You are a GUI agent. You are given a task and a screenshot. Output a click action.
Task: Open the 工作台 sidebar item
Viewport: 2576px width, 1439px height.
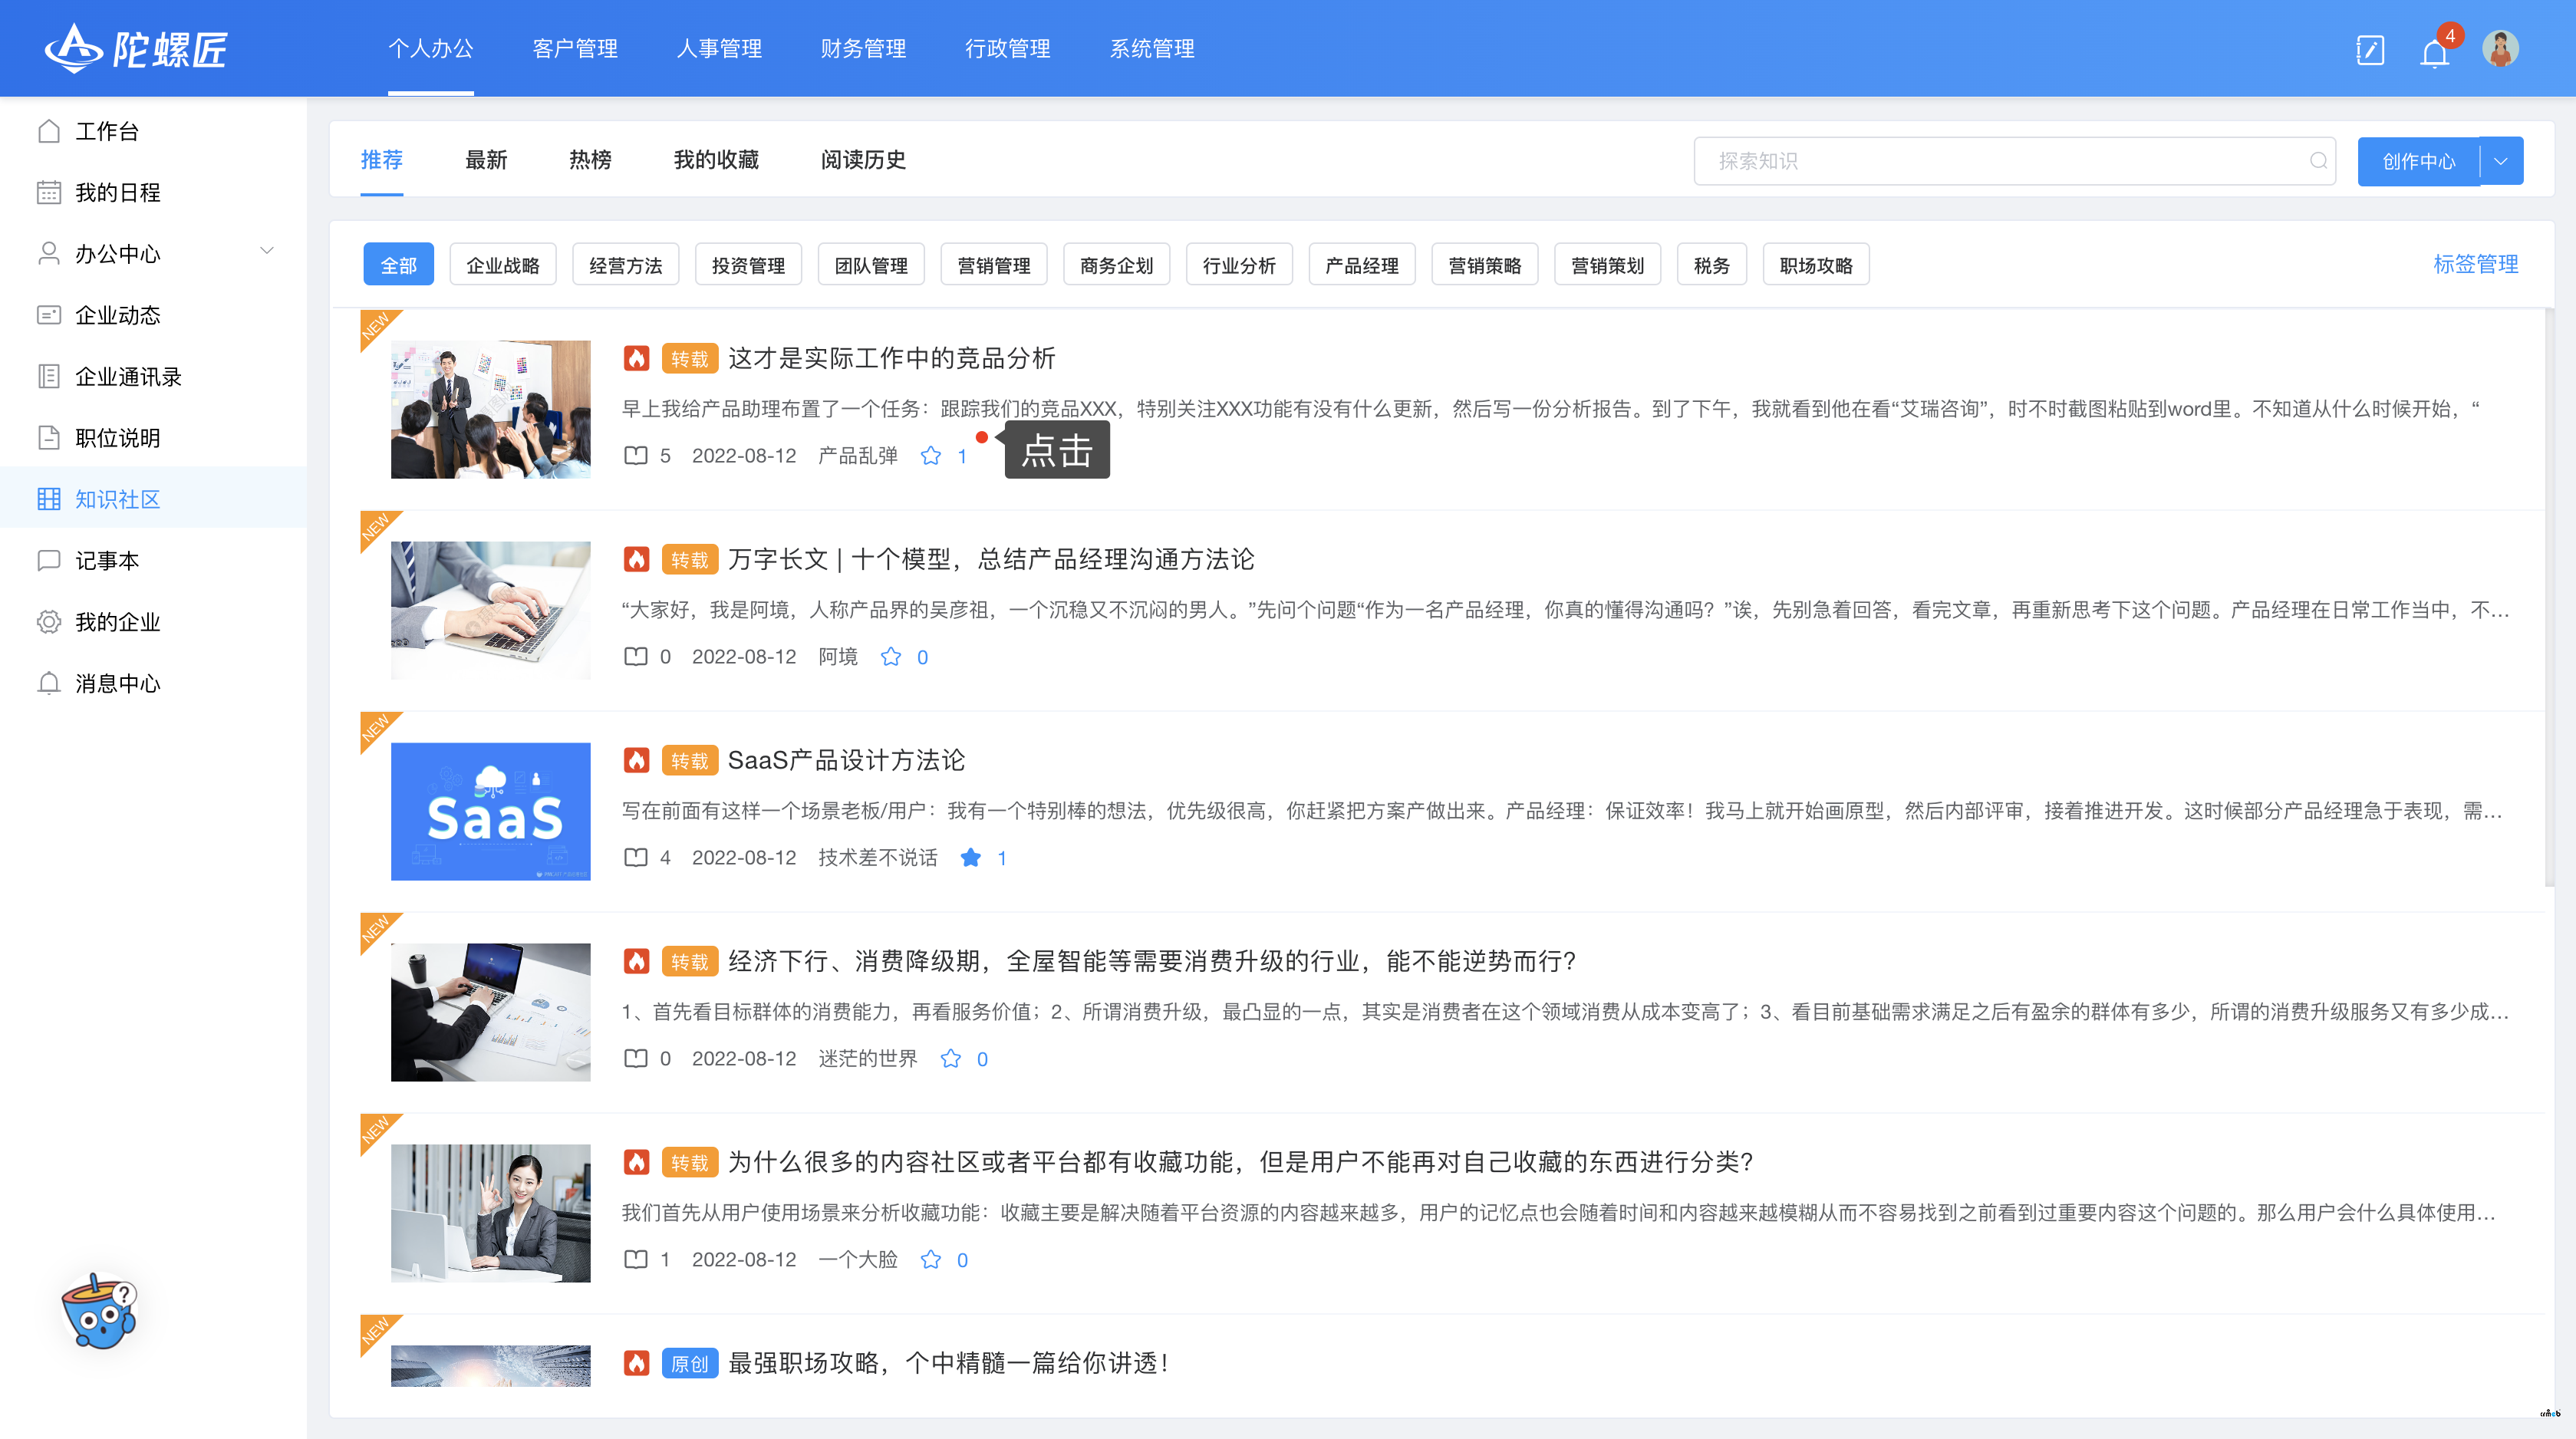pos(153,131)
